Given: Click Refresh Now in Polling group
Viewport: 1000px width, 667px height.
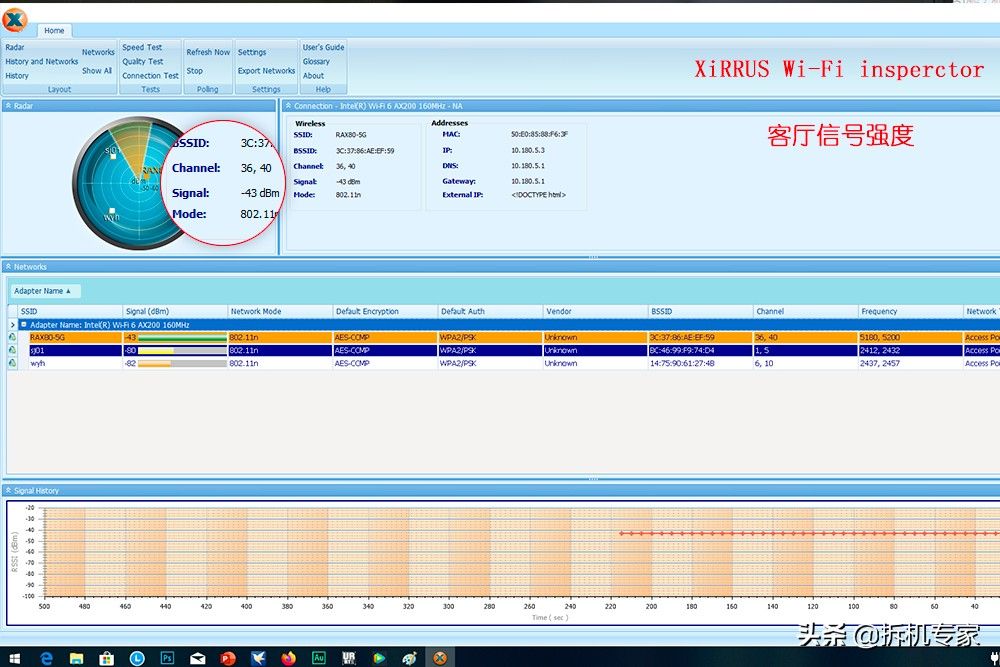Looking at the screenshot, I should (208, 52).
